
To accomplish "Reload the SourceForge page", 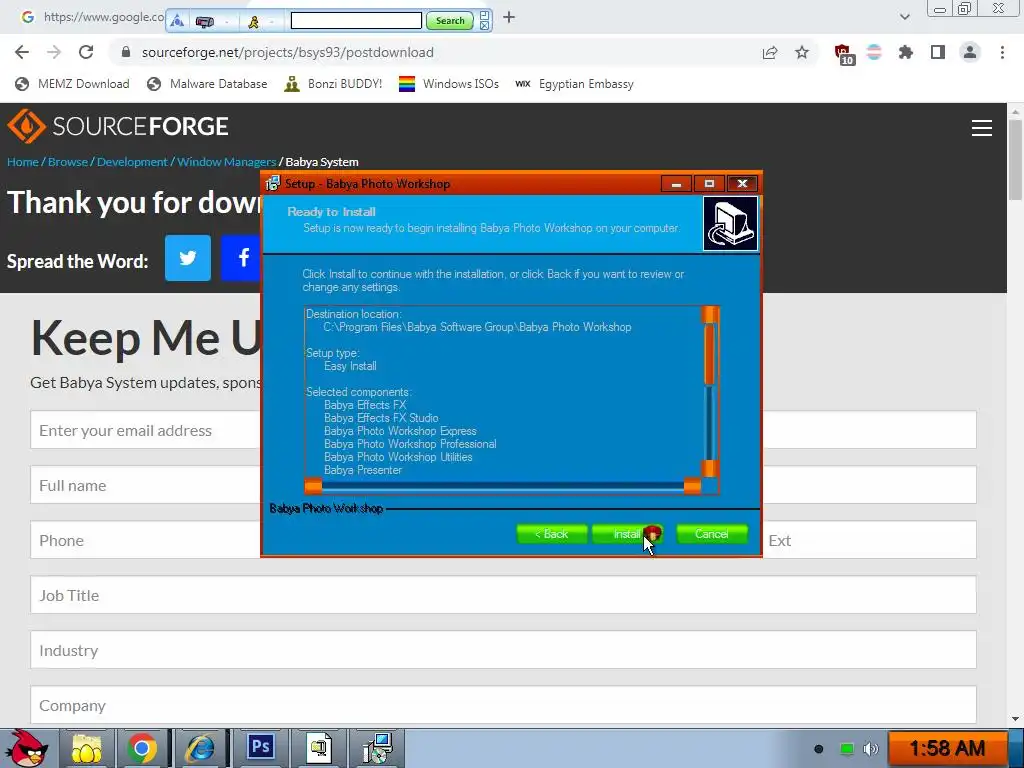I will (86, 52).
